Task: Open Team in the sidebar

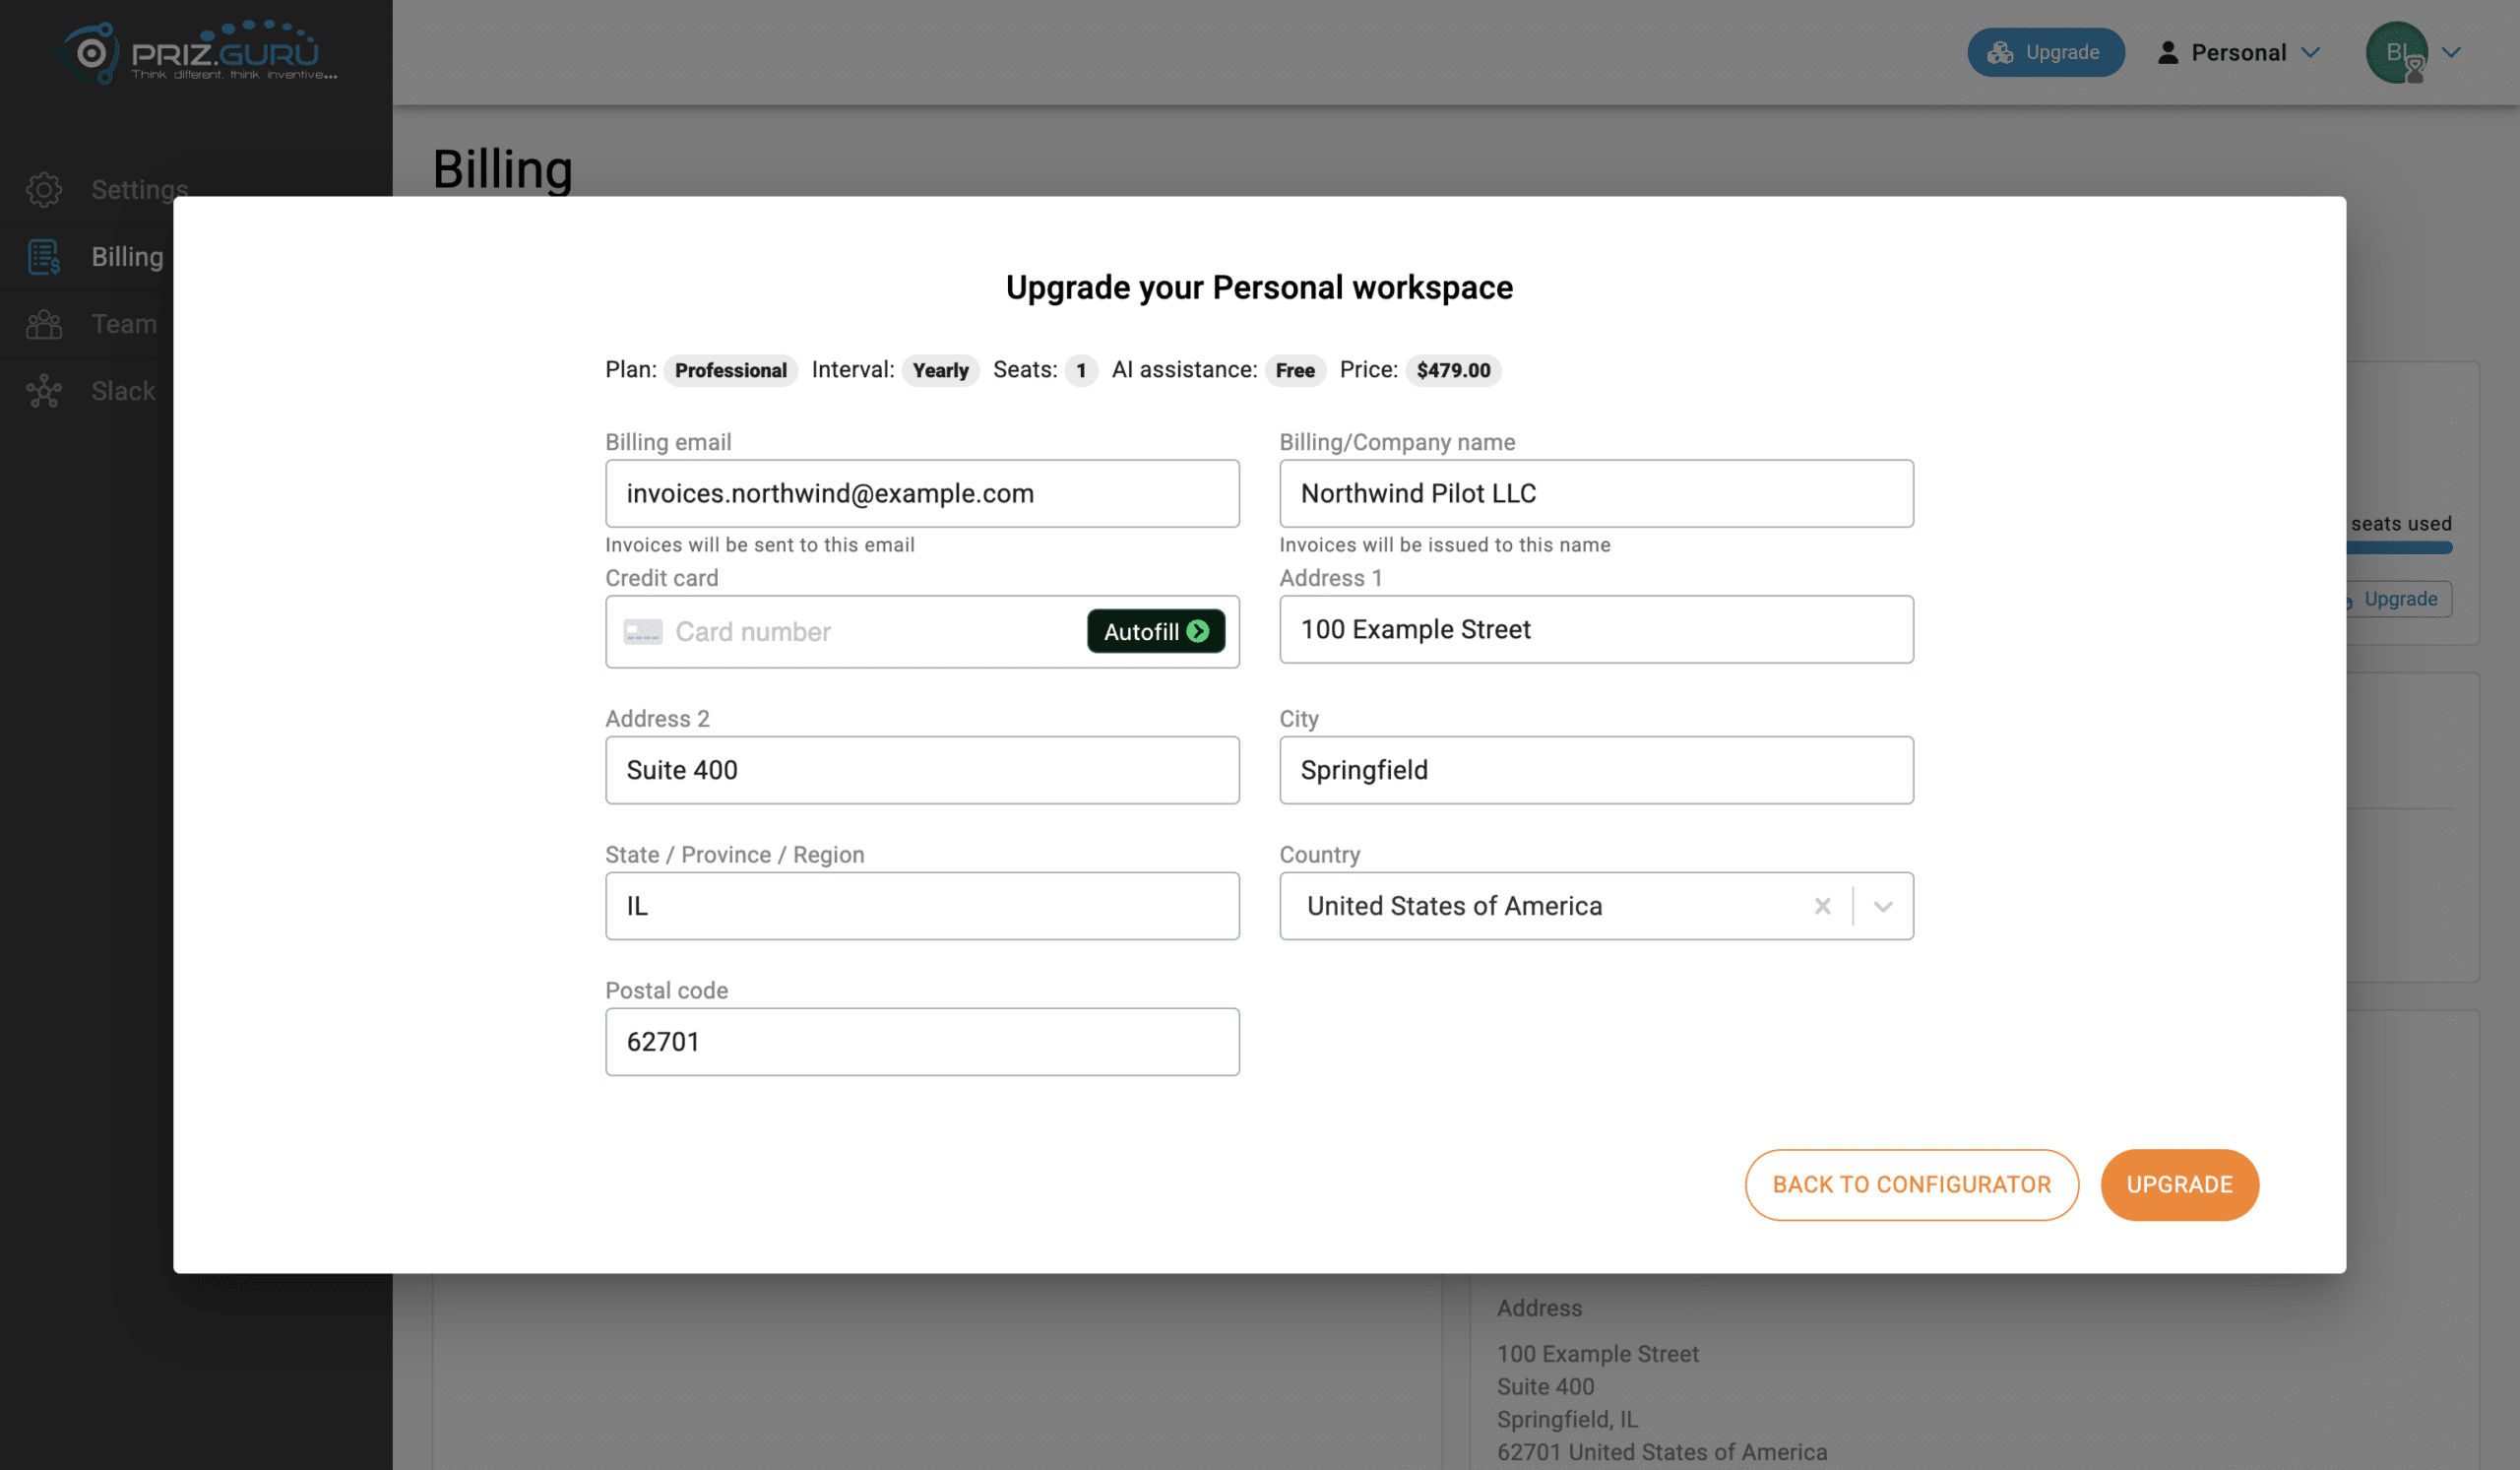Action: (x=124, y=323)
